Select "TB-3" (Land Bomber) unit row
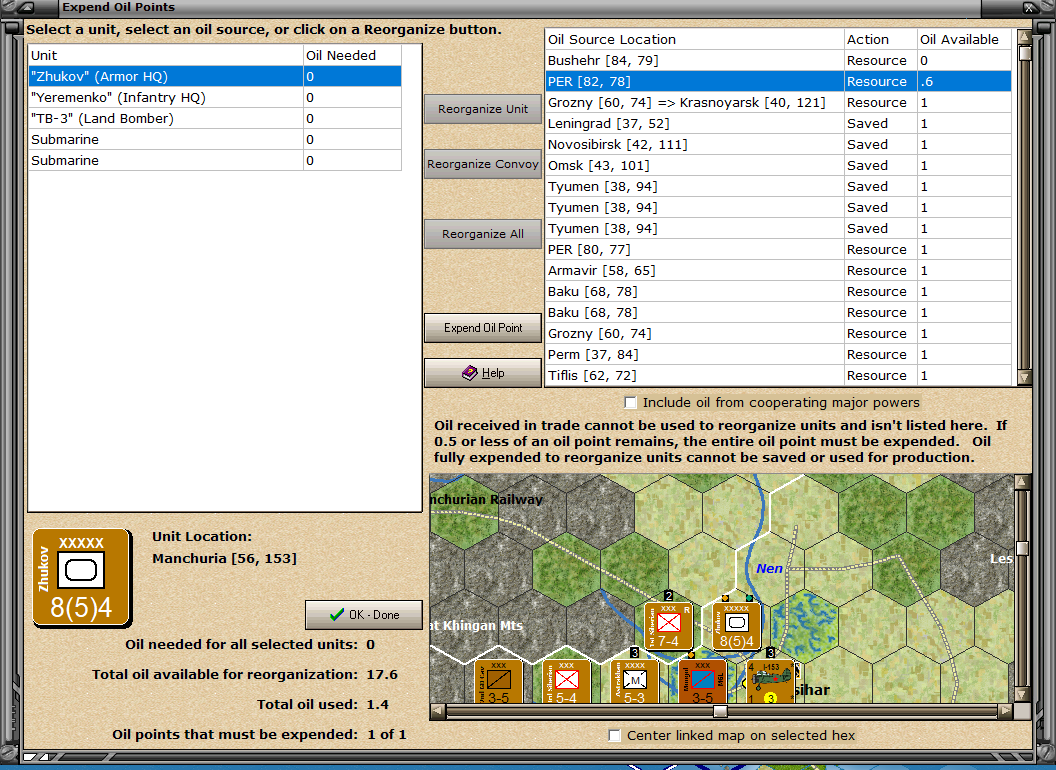The width and height of the screenshot is (1056, 770). click(215, 119)
